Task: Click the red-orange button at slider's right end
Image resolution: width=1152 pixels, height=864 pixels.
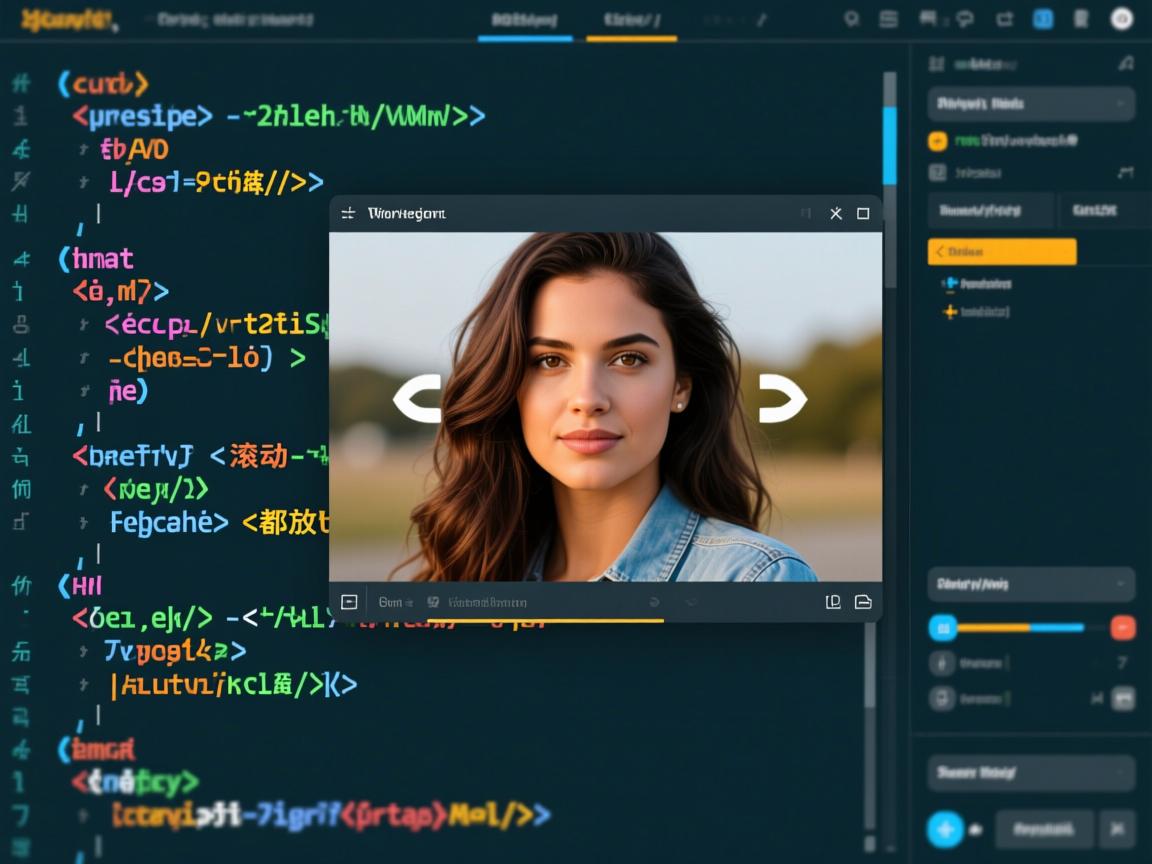Action: pyautogui.click(x=1123, y=628)
